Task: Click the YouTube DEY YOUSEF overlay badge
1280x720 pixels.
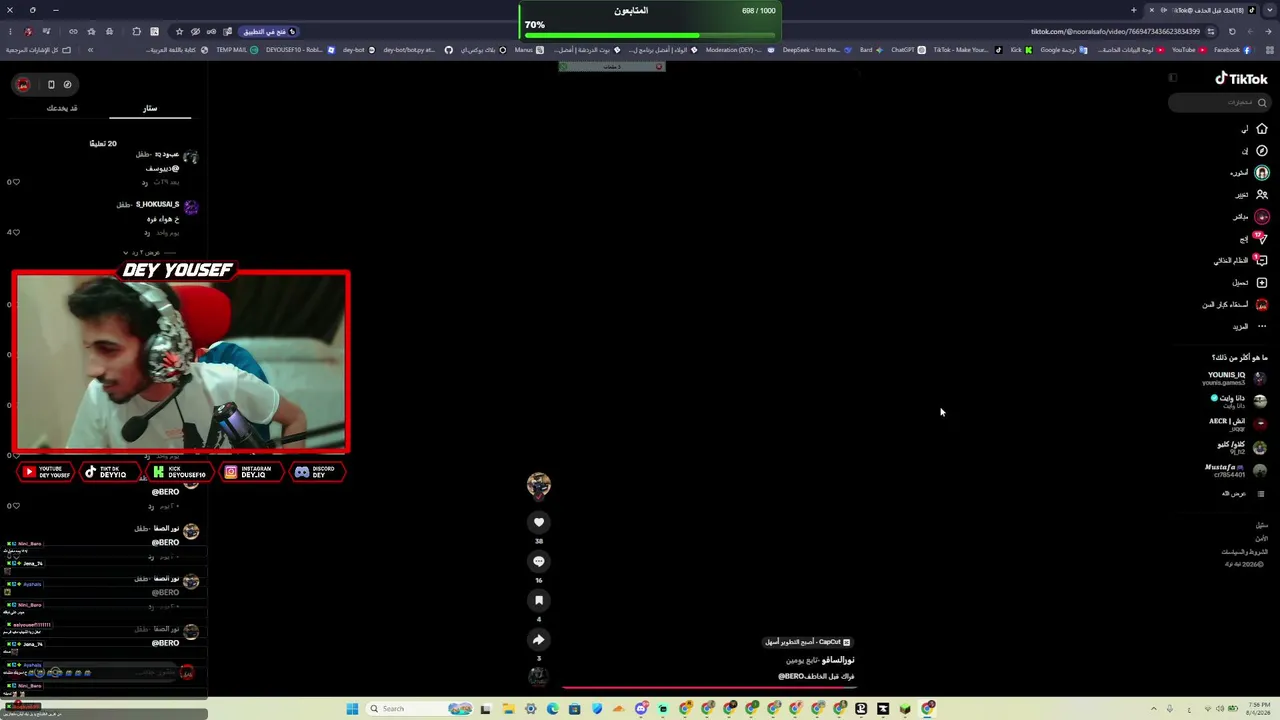Action: (x=46, y=472)
